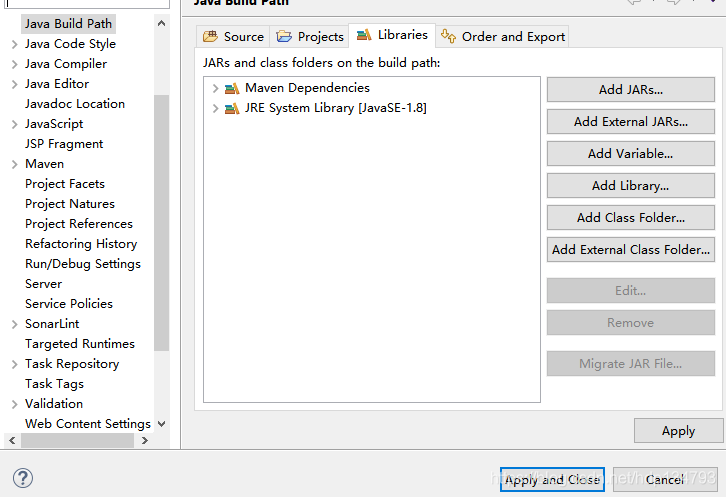Select Java Code Style in sidebar
The width and height of the screenshot is (726, 497).
coord(70,44)
